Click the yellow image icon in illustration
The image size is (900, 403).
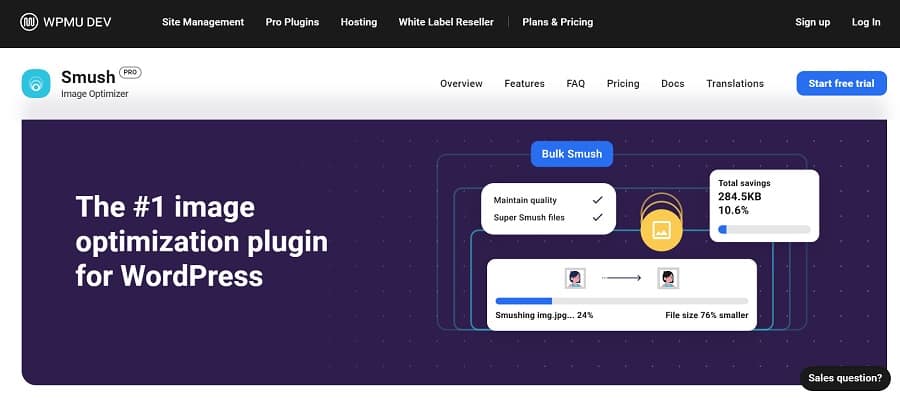(660, 231)
